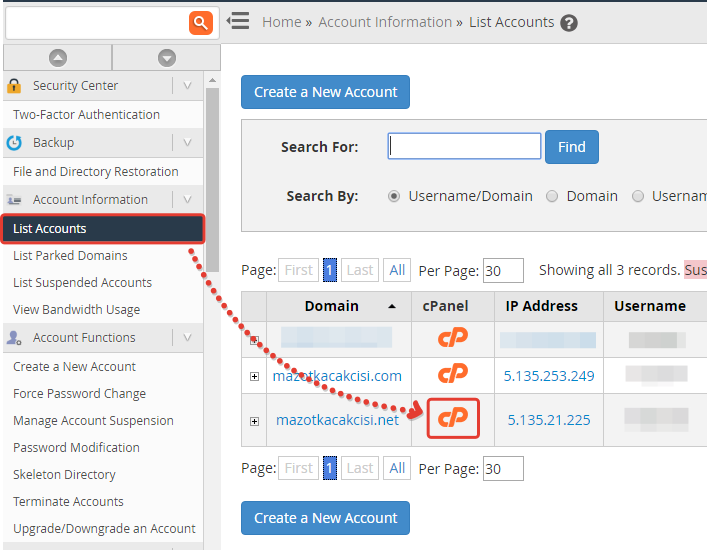The image size is (707, 550).
Task: Expand the mazotkacakcisi.com row details
Action: click(x=254, y=376)
